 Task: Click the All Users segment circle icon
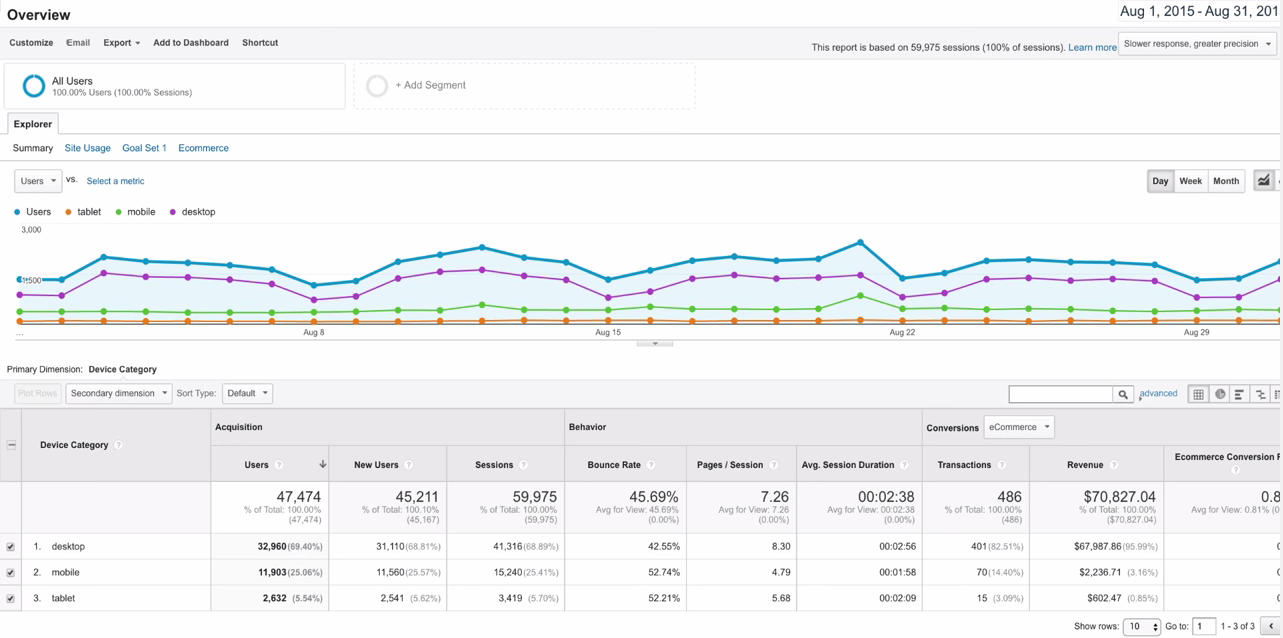[x=33, y=86]
